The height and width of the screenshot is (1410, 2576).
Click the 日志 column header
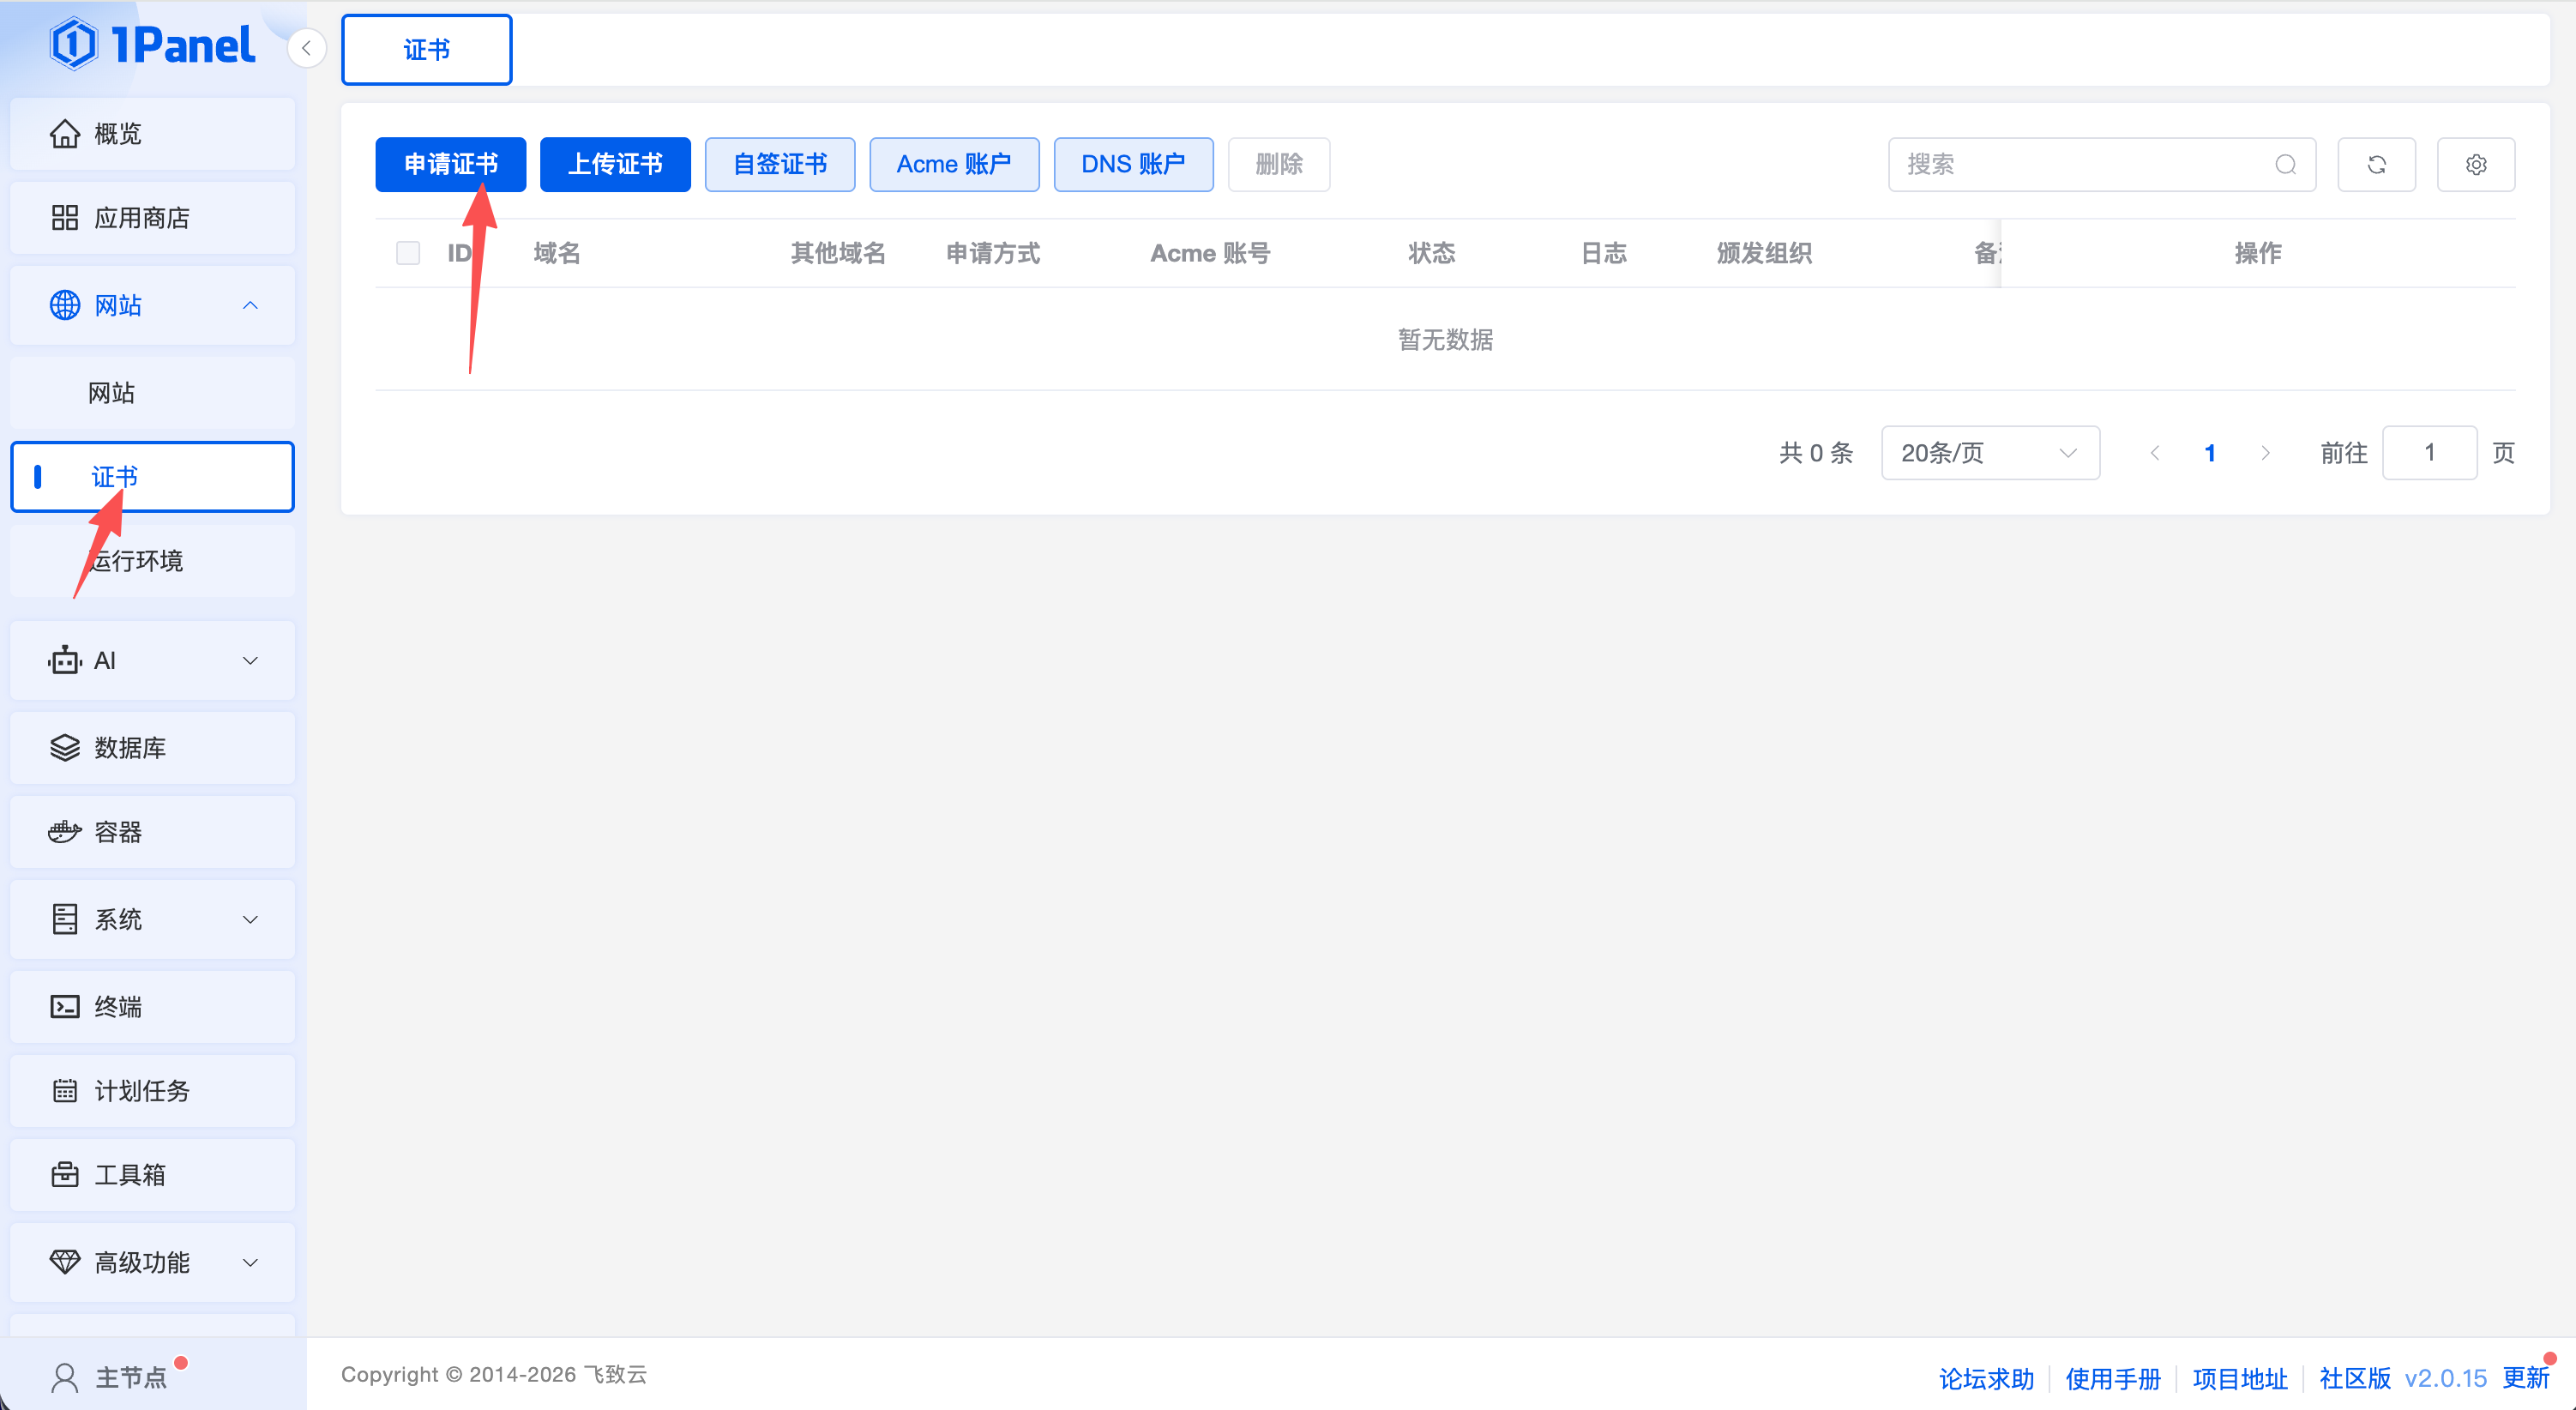click(x=1604, y=253)
